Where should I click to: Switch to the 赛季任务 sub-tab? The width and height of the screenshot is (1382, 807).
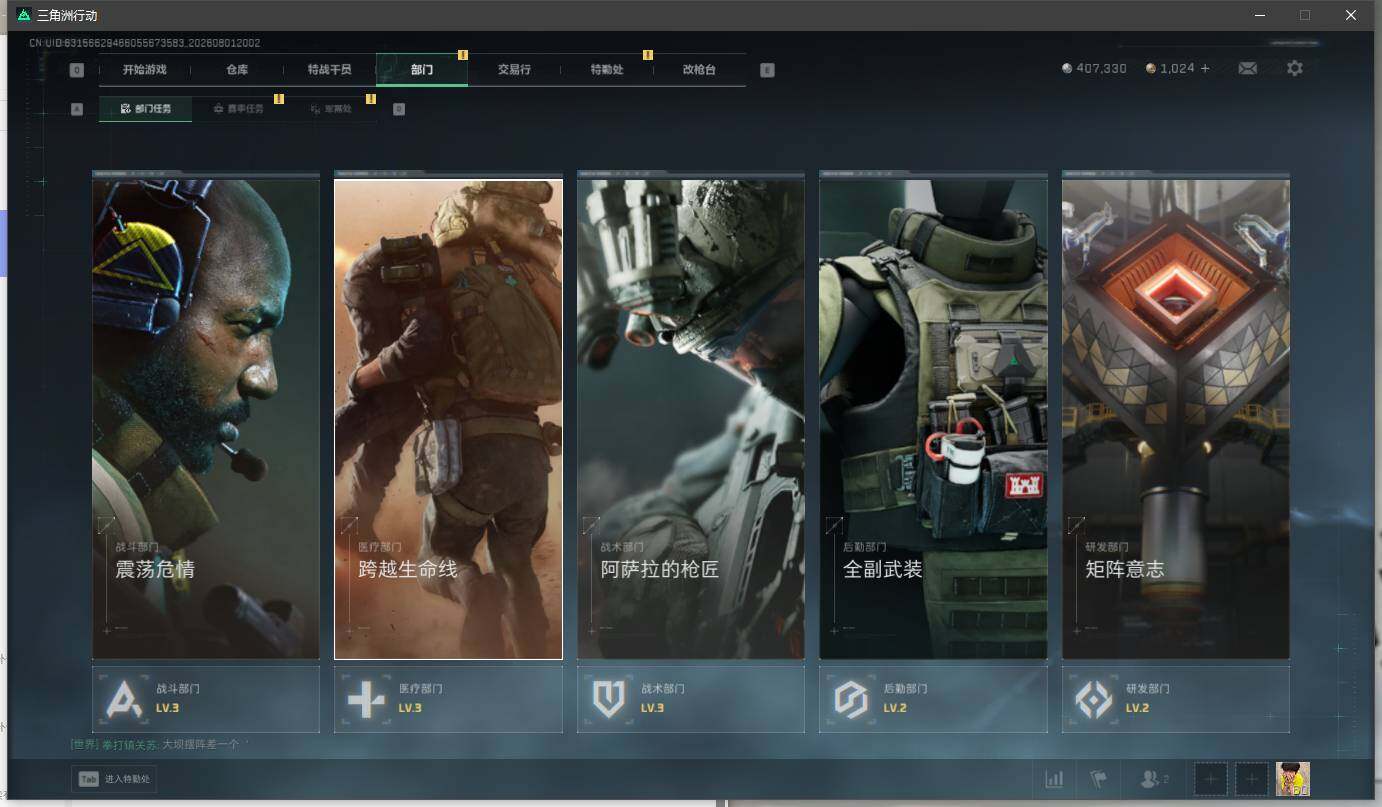[239, 109]
